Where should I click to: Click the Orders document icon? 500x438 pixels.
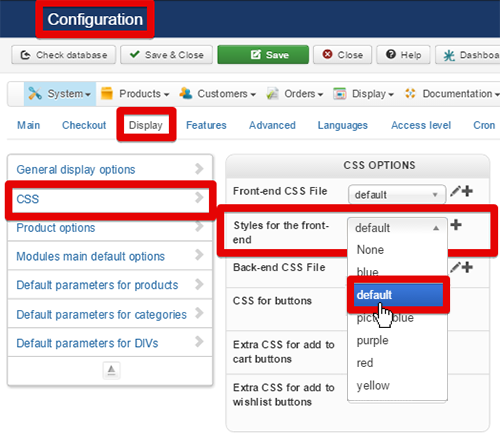272,94
